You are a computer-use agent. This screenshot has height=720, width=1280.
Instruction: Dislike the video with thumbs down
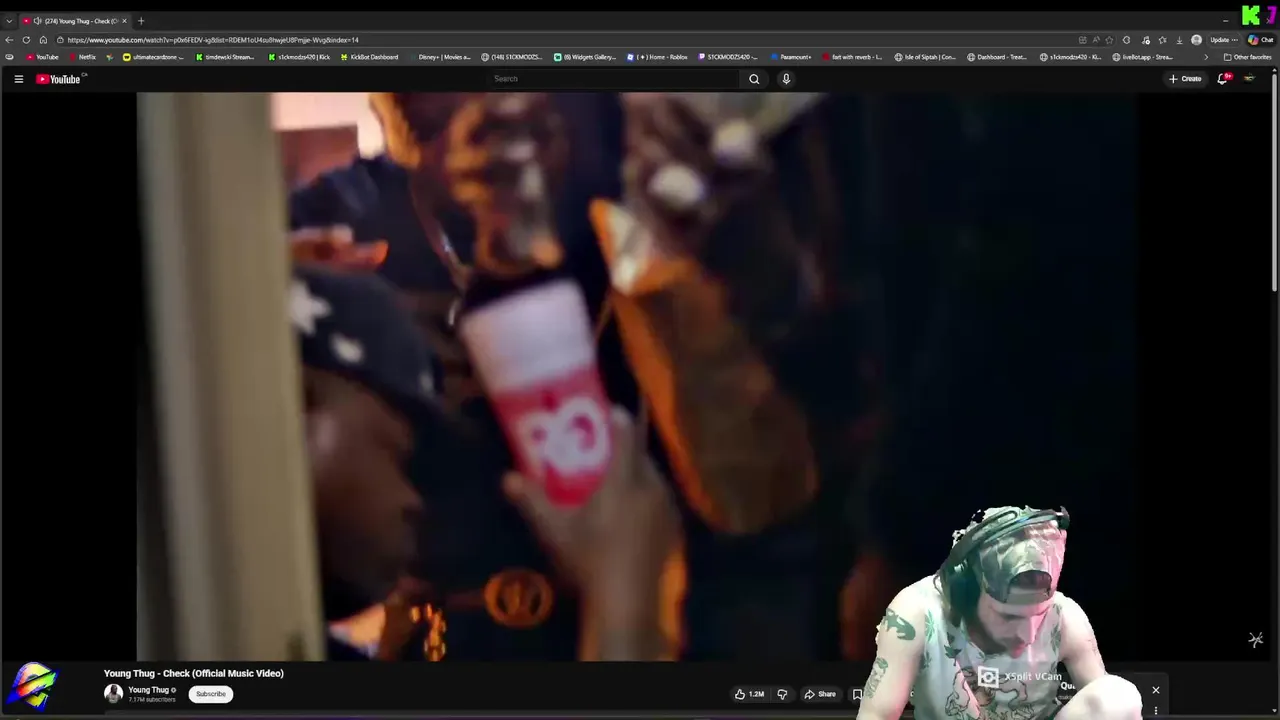[x=782, y=694]
